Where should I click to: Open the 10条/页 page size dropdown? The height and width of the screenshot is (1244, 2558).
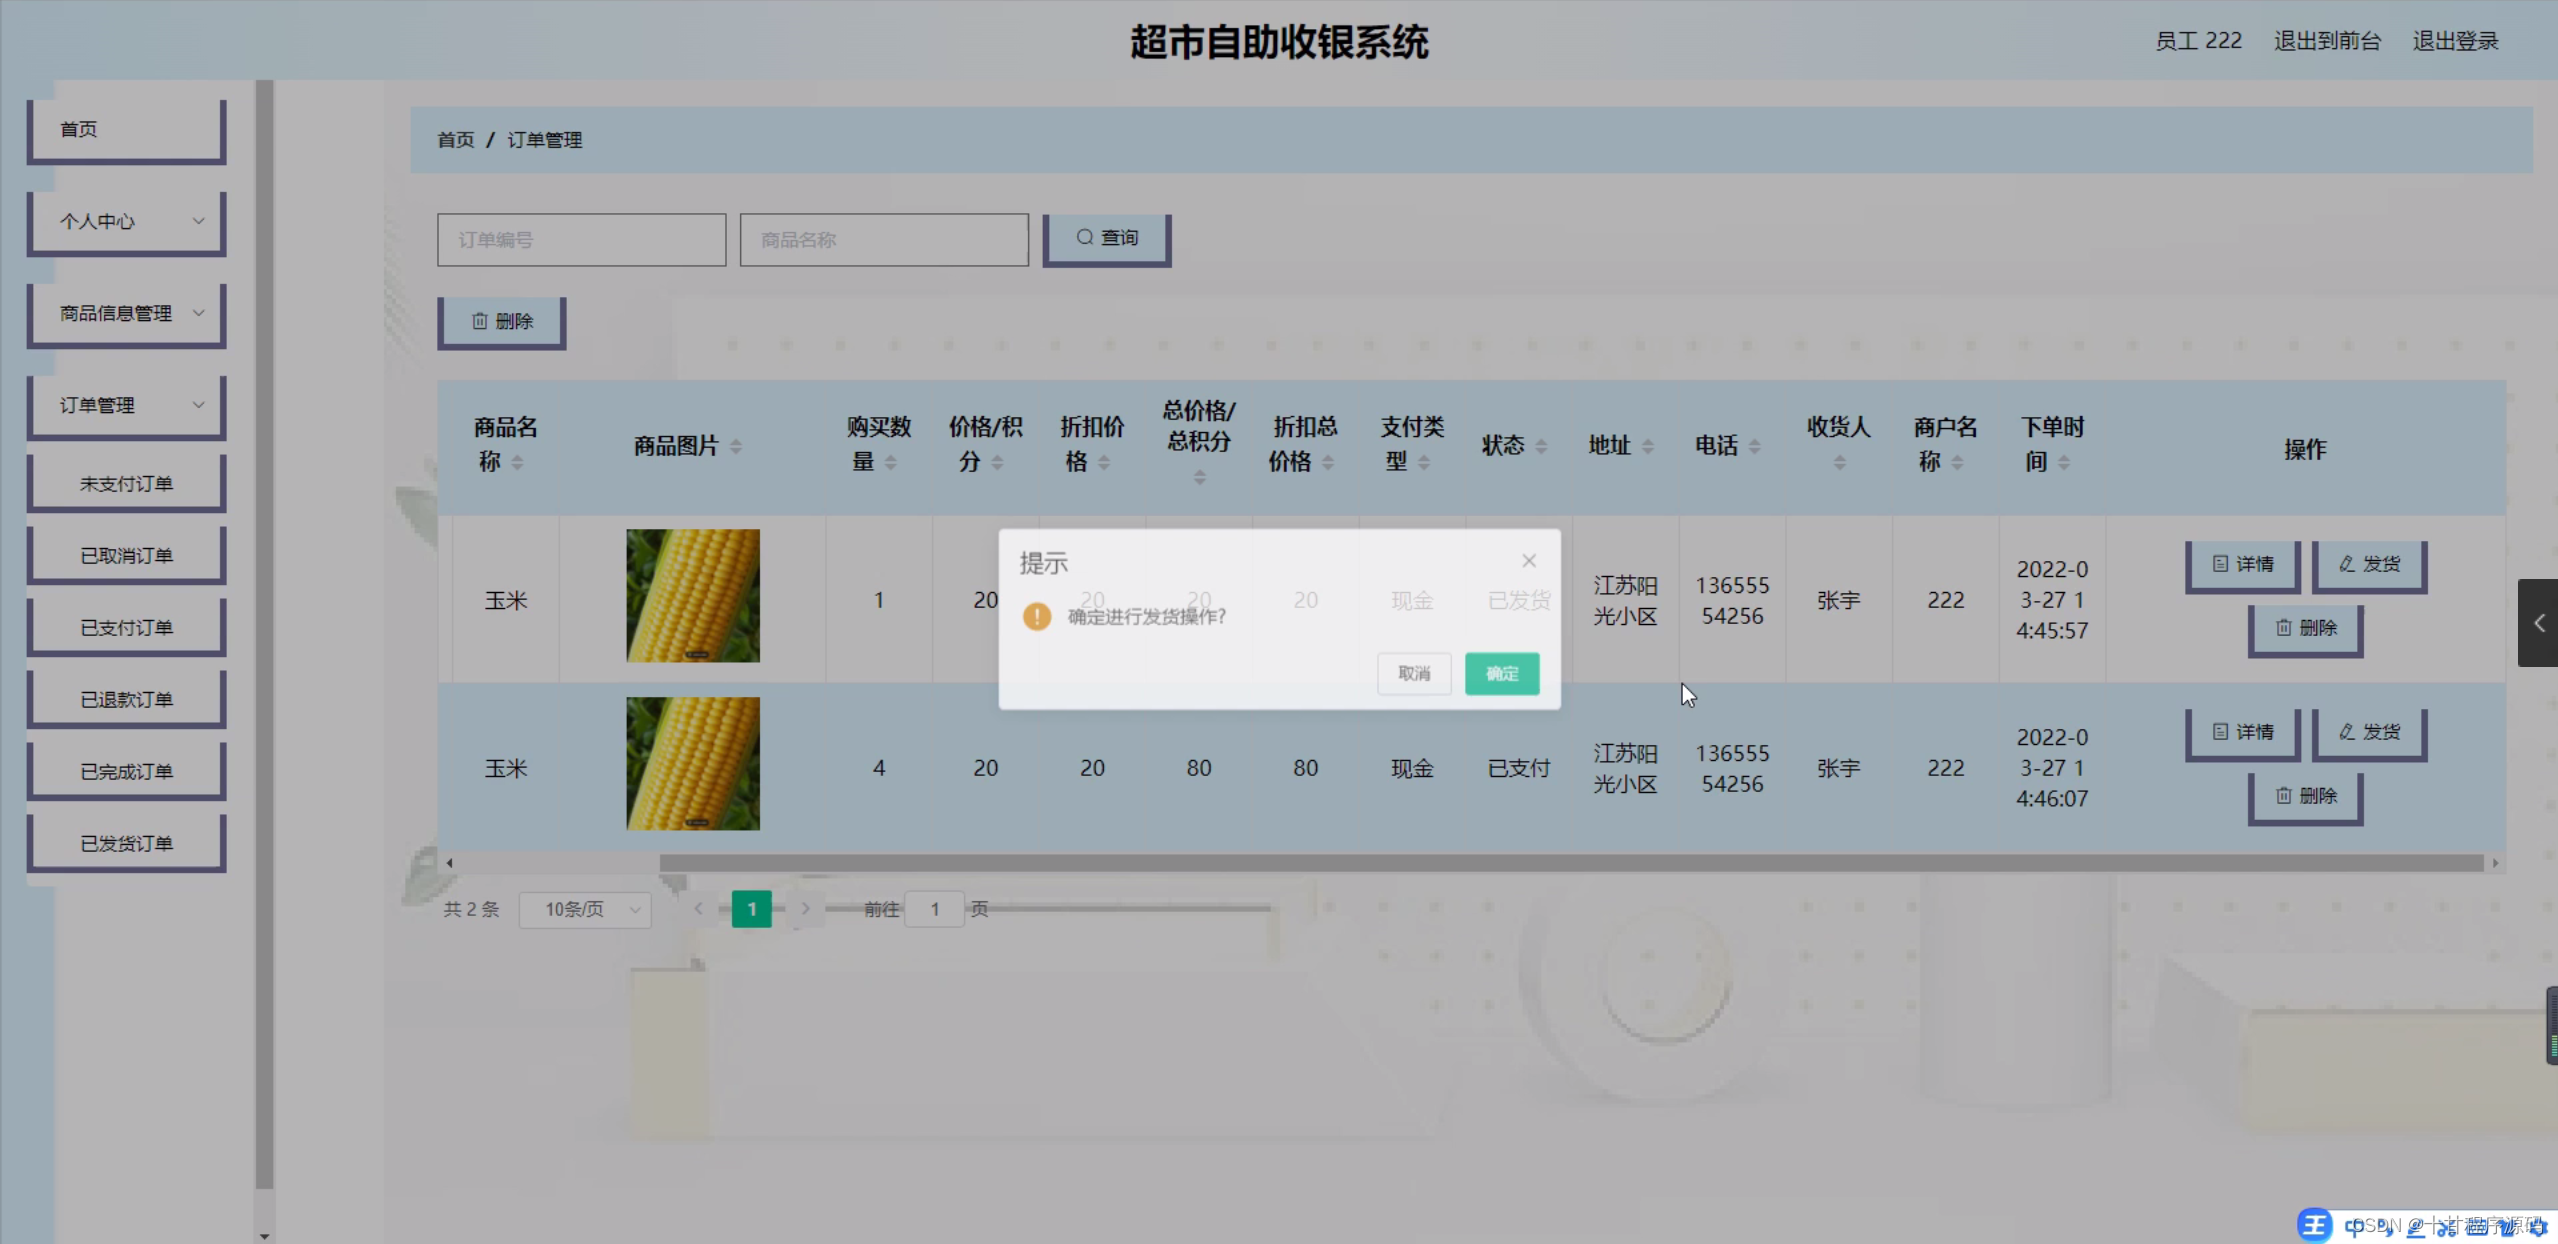[x=585, y=910]
